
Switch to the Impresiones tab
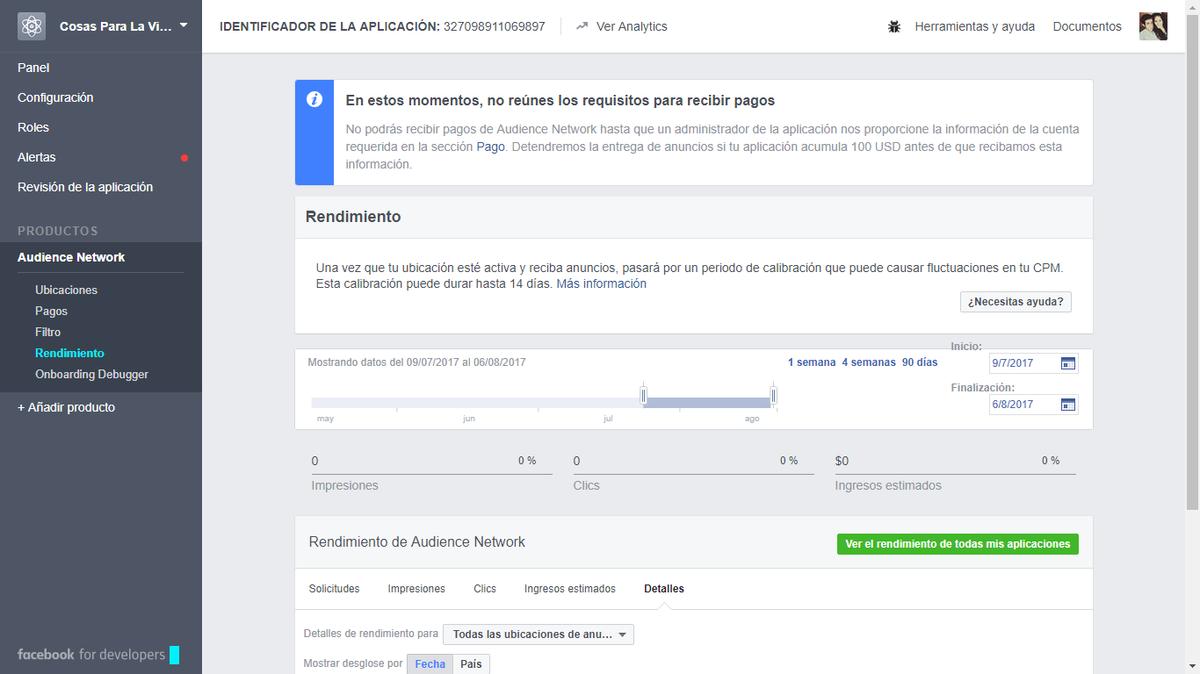tap(416, 588)
